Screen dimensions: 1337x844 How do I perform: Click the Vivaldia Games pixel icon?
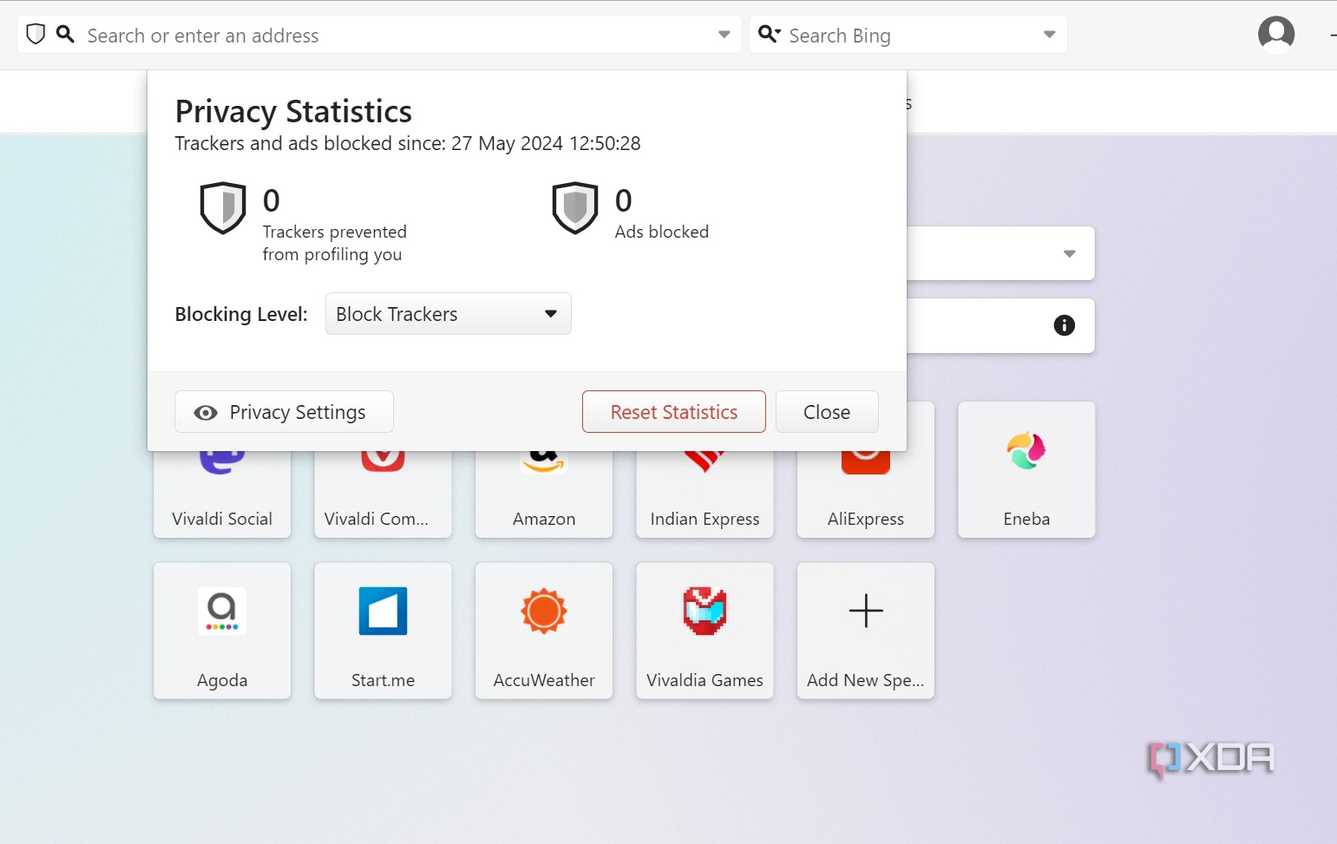tap(705, 611)
